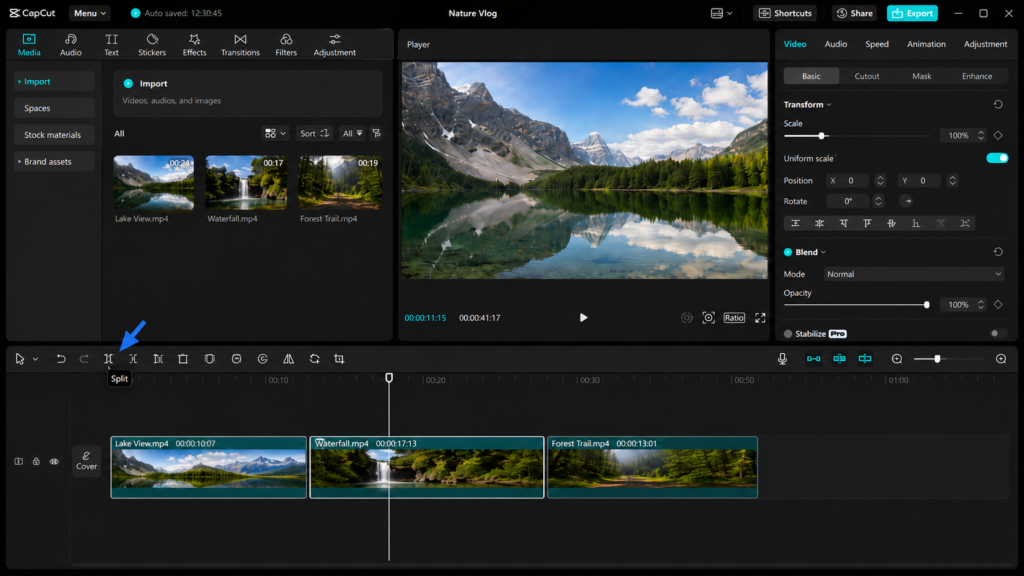1024x576 pixels.
Task: Hide the video track with eye icon
Action: 54,462
